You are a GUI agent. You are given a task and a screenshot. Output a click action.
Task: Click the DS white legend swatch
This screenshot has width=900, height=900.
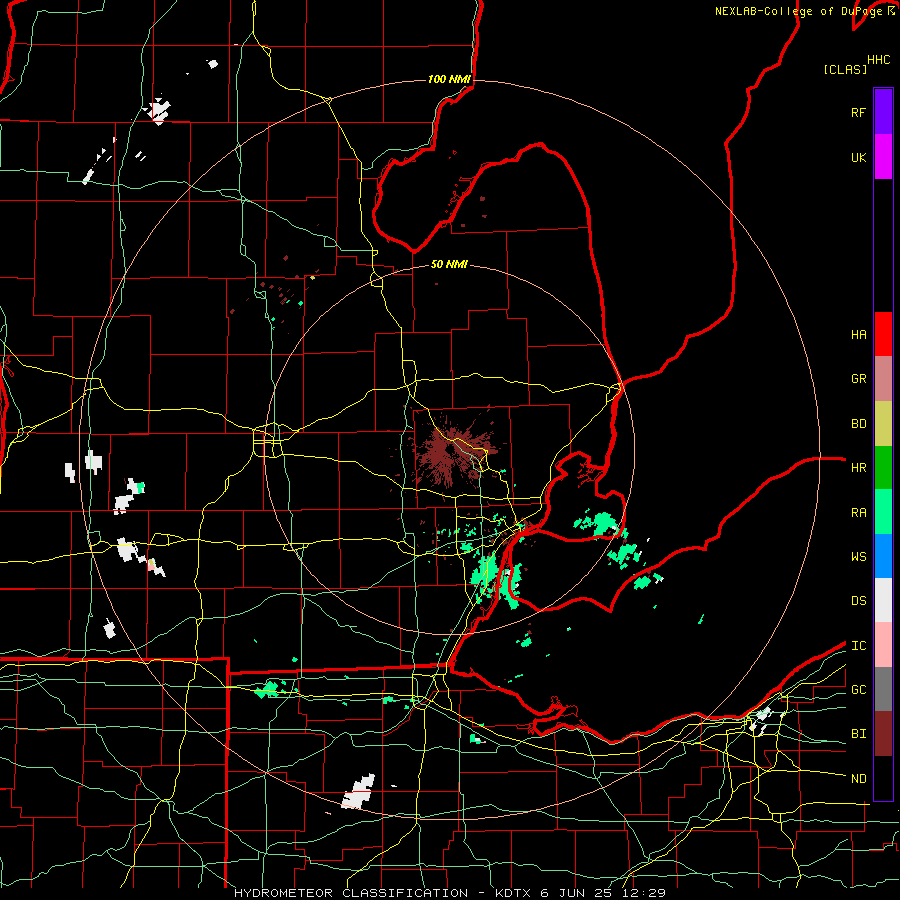(x=883, y=600)
